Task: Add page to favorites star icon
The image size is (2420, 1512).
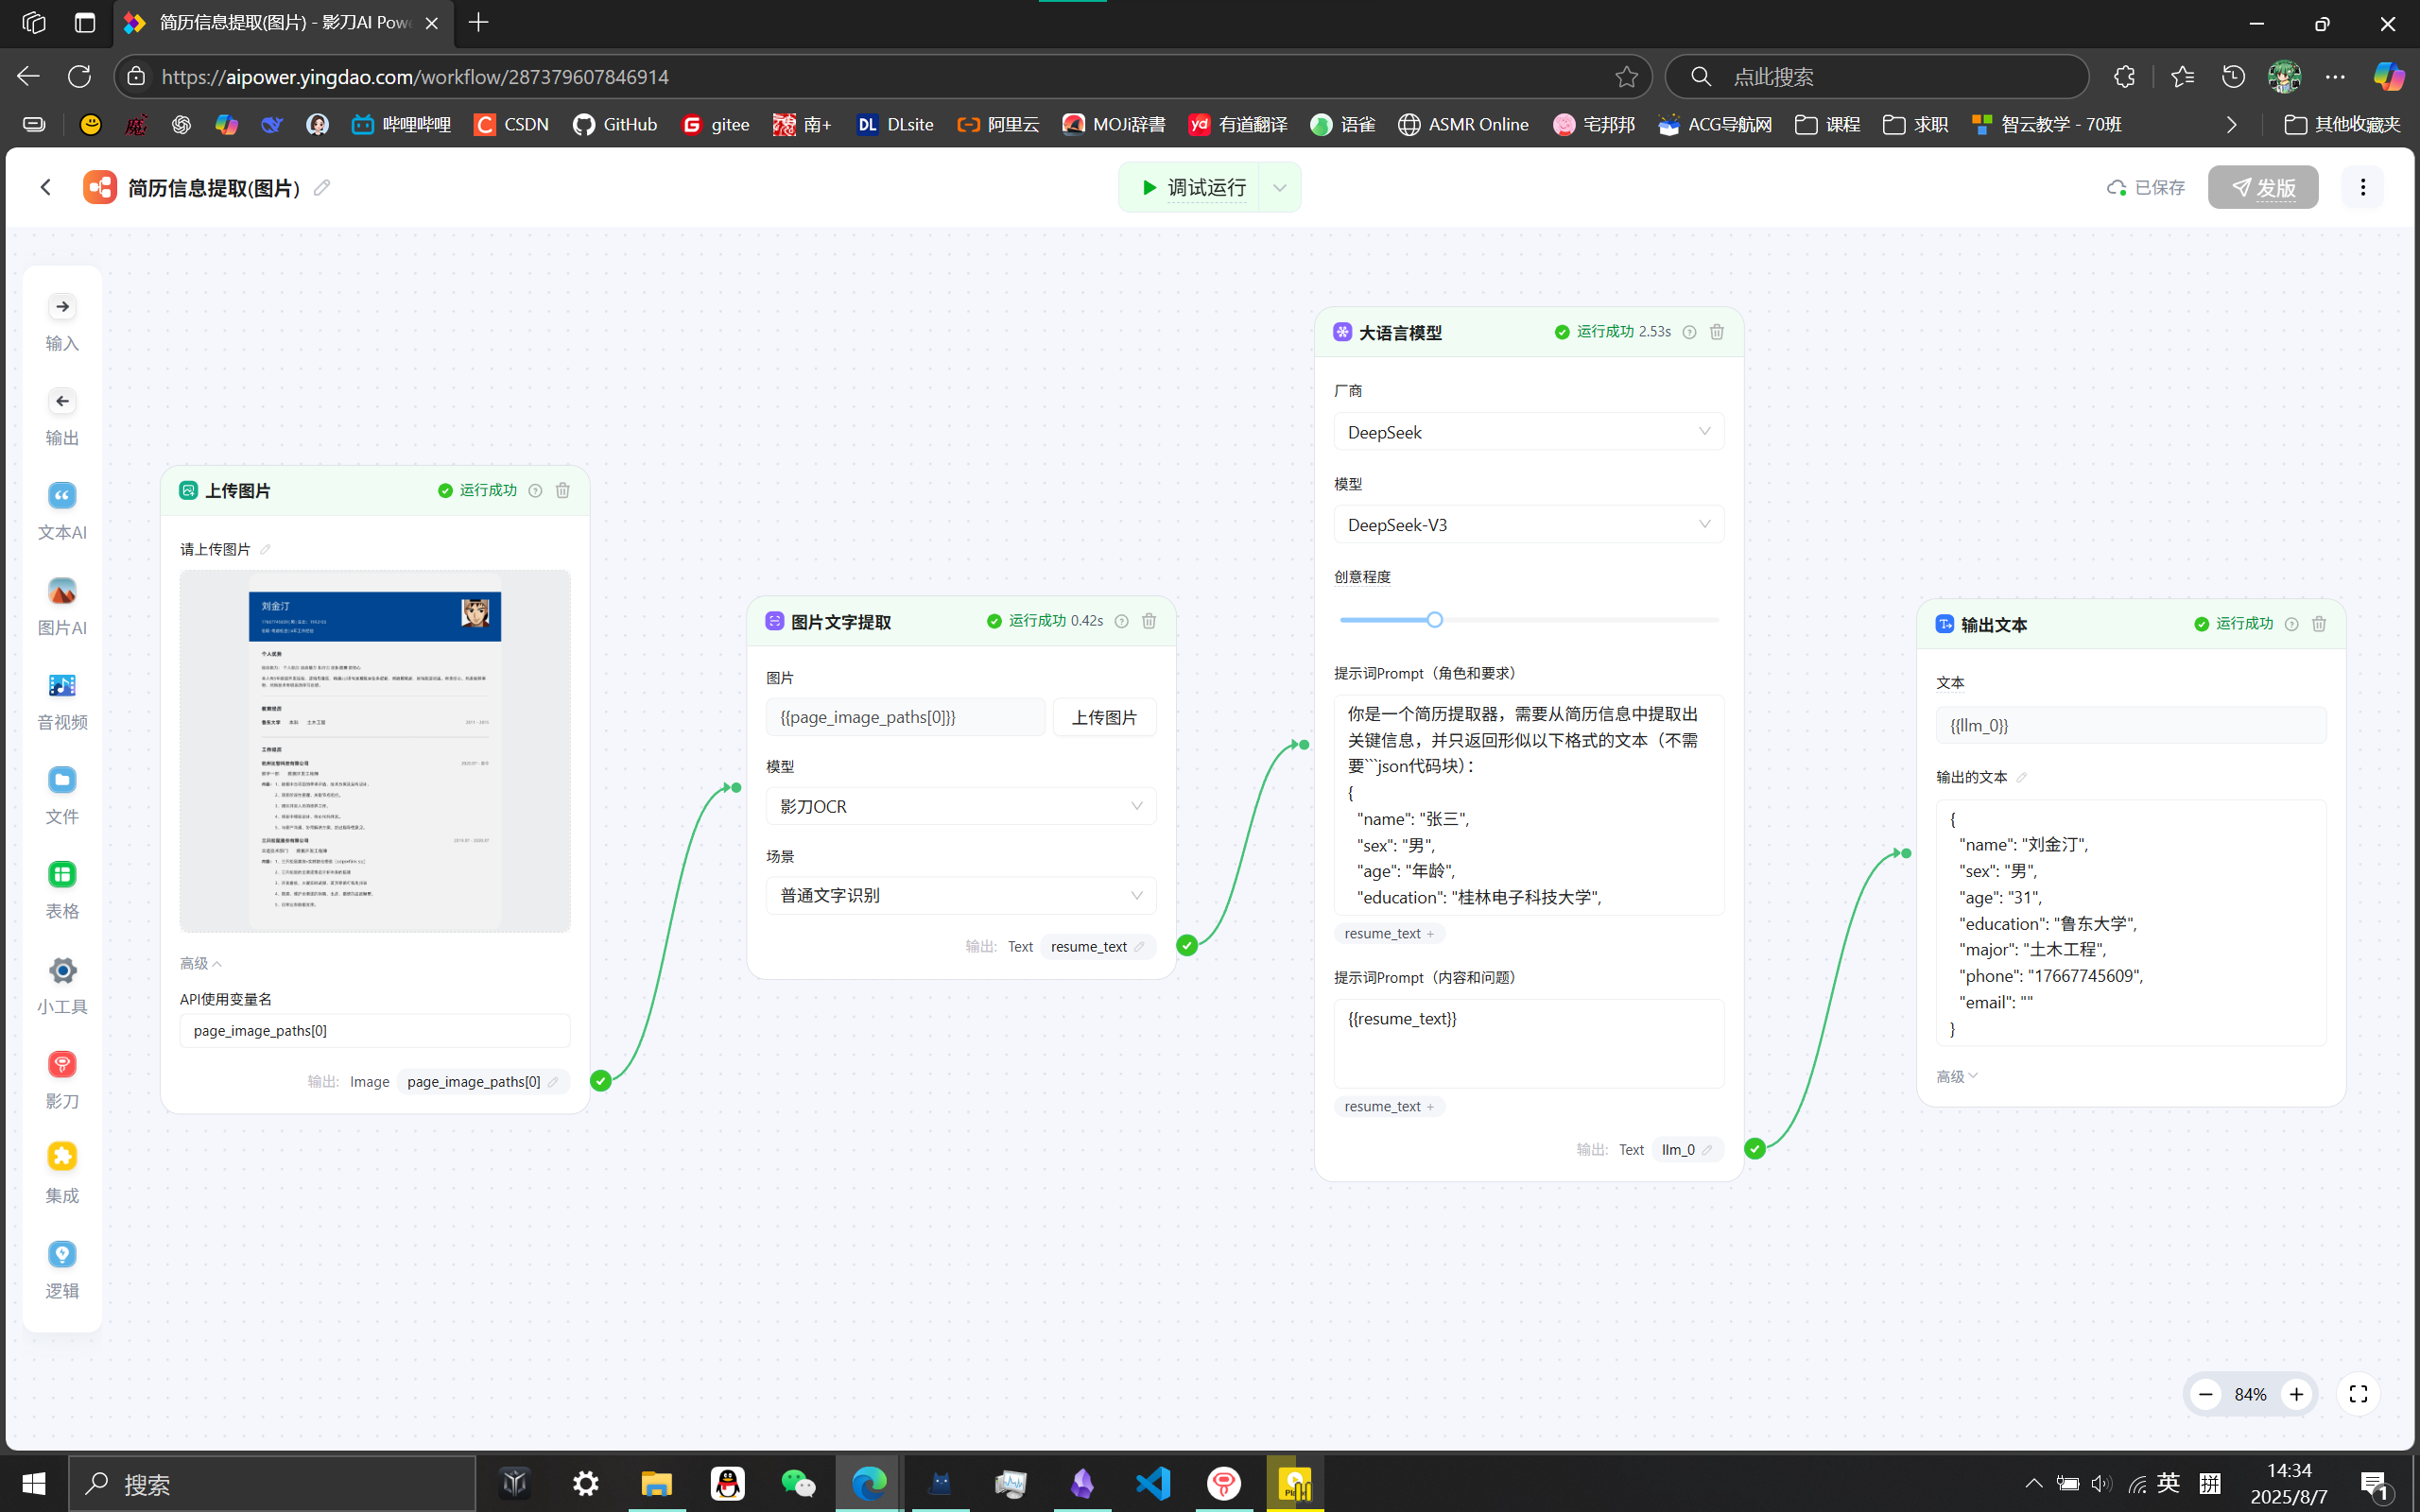Action: tap(1626, 77)
